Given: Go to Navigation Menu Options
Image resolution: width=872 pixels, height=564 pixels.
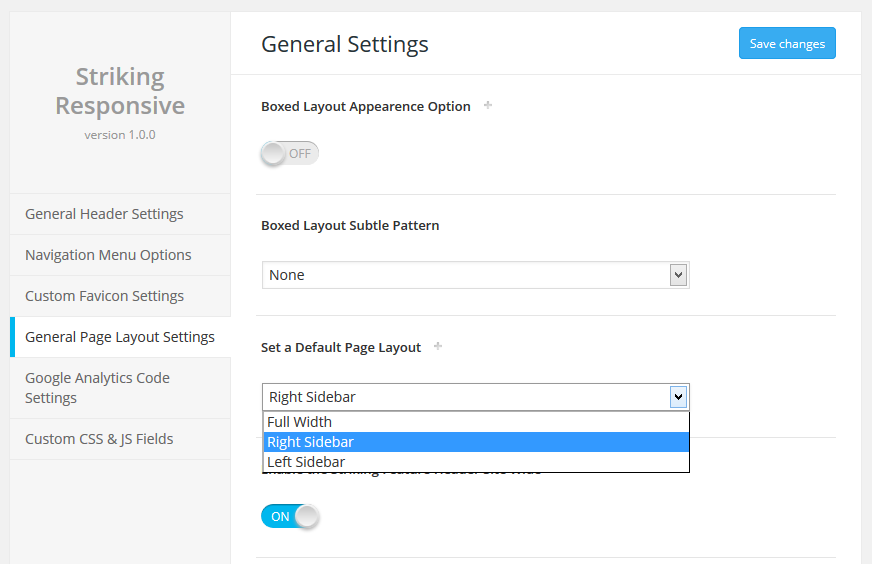Looking at the screenshot, I should pos(108,255).
